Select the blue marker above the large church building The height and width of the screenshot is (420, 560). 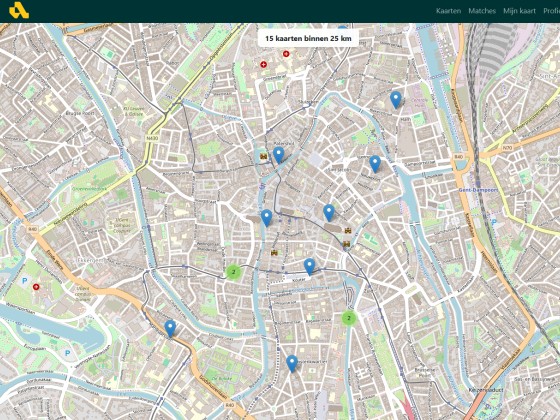coord(329,213)
